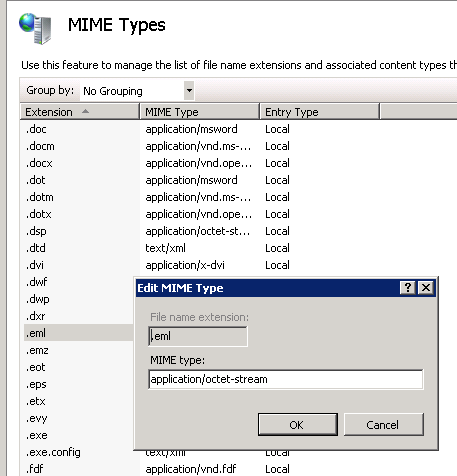Select No Grouping combo box
This screenshot has height=476, width=457.
pos(137,91)
